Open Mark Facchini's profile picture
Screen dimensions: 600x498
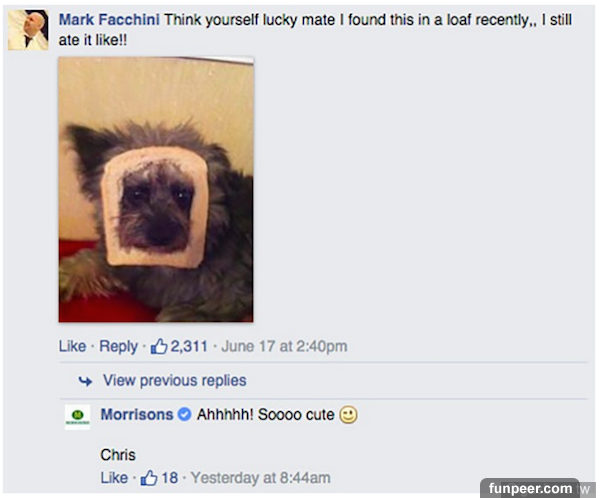point(28,30)
